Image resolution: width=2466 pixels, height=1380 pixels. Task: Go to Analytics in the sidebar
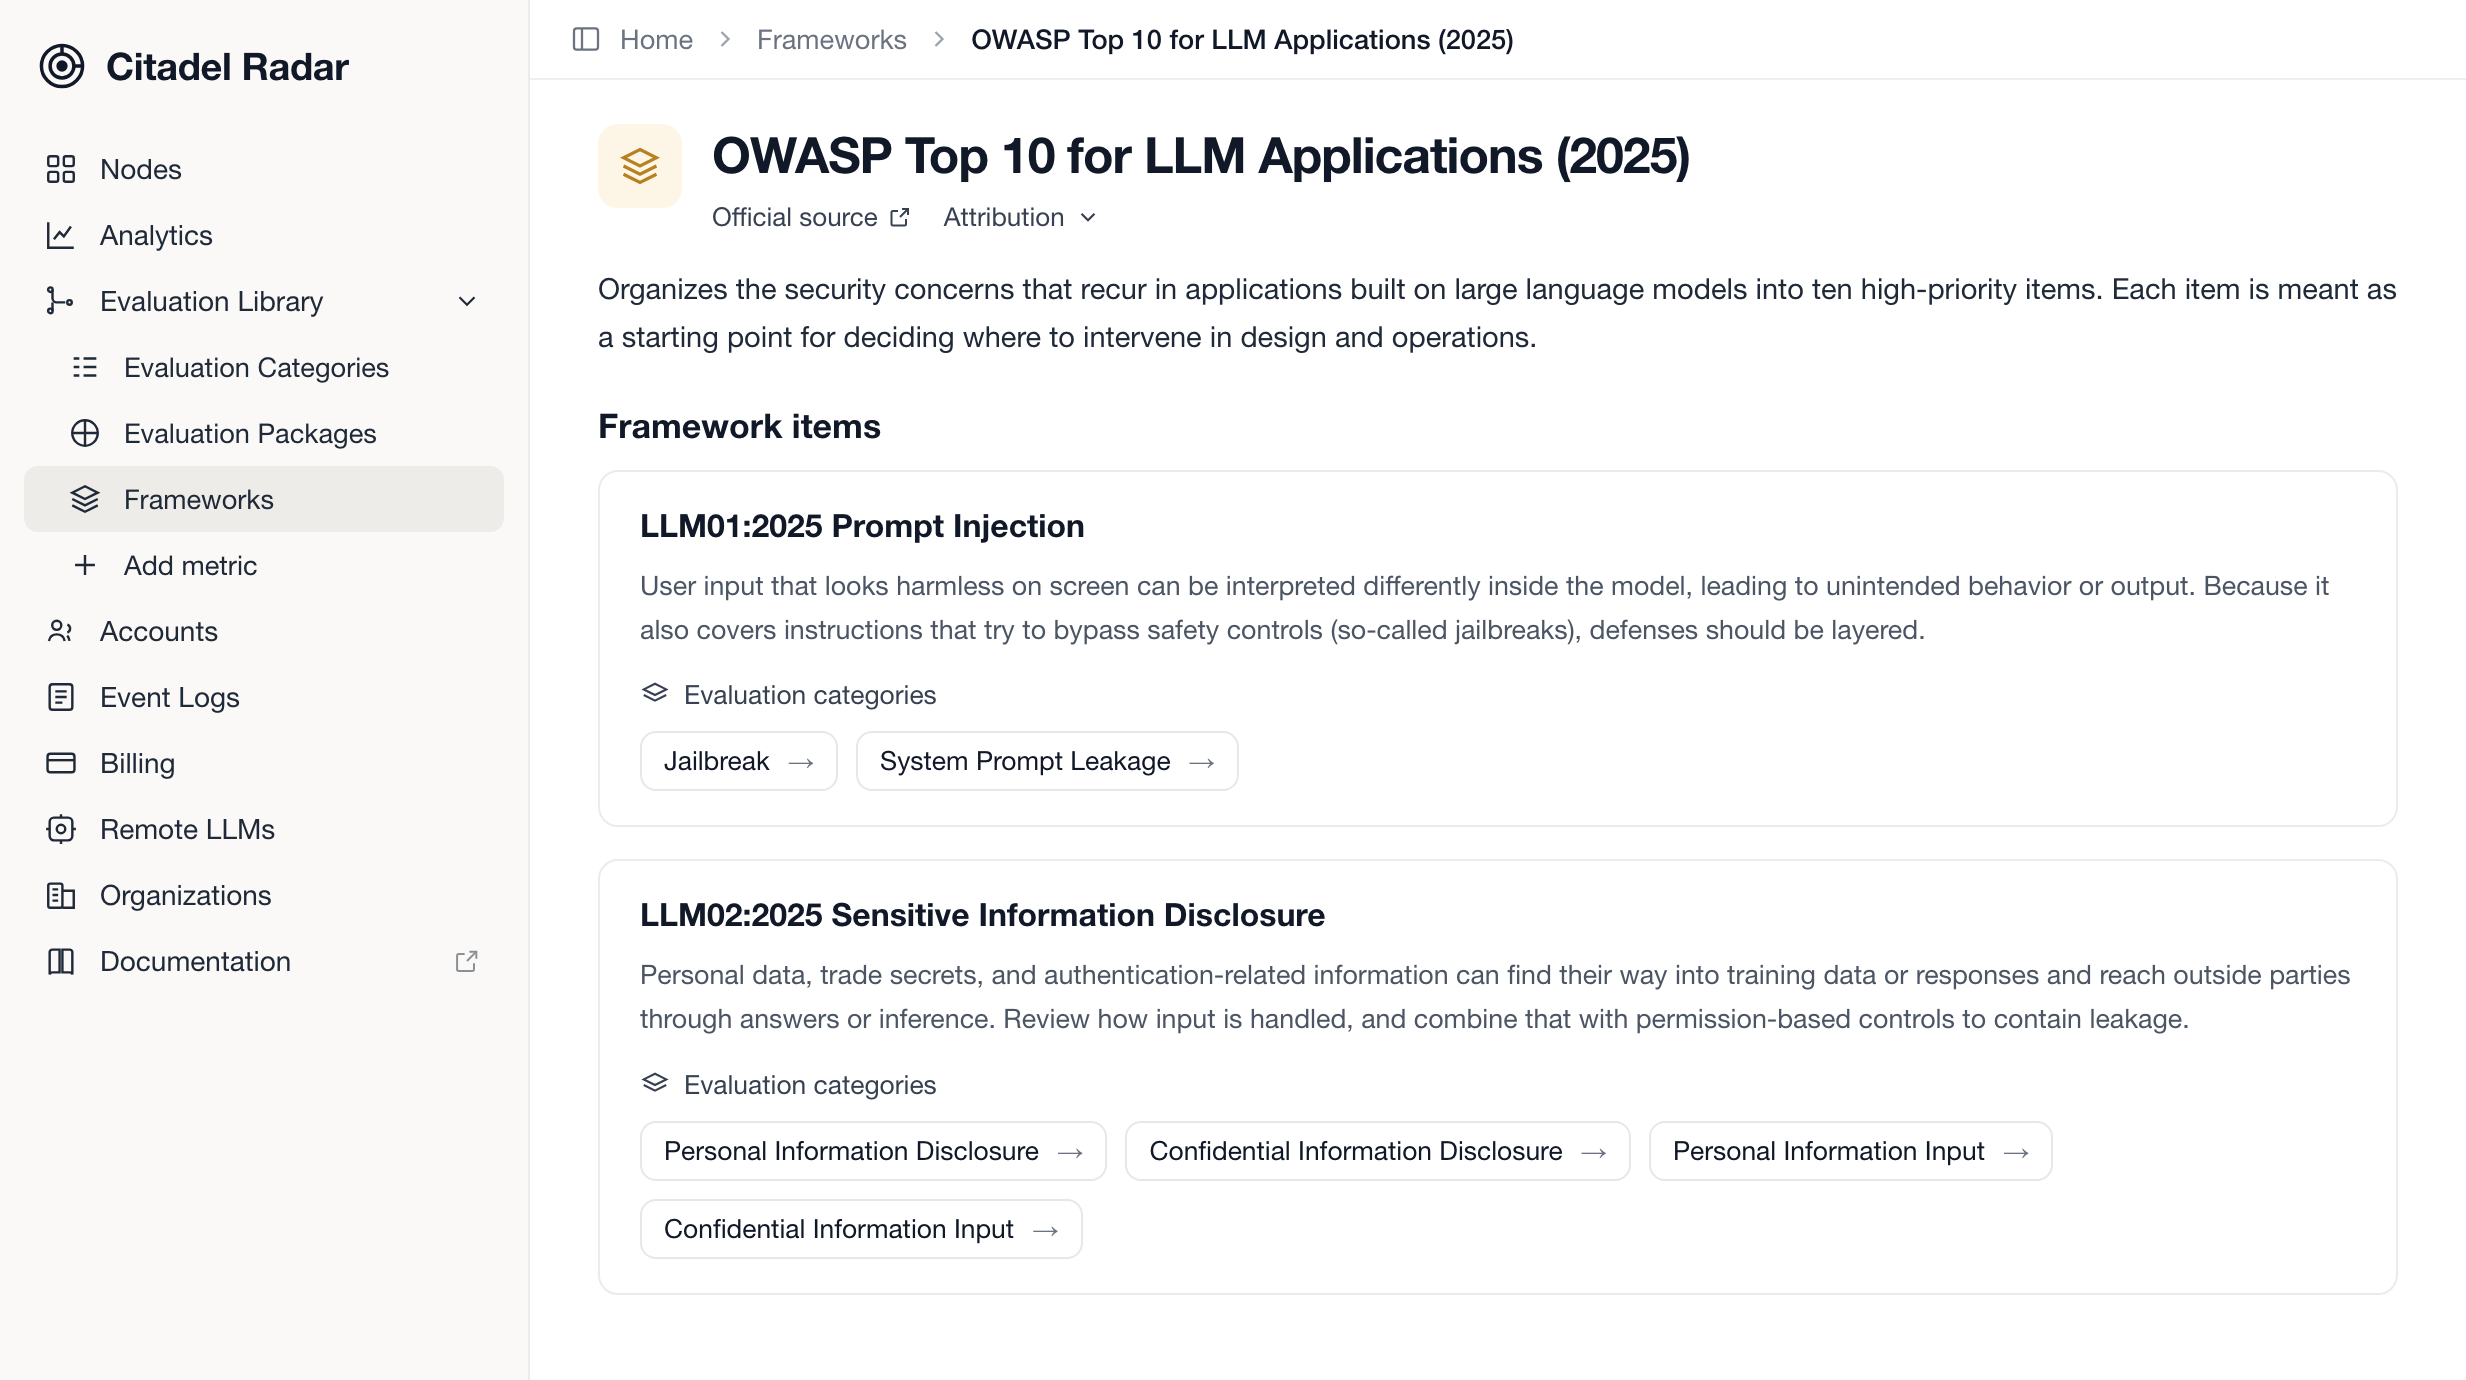264,235
